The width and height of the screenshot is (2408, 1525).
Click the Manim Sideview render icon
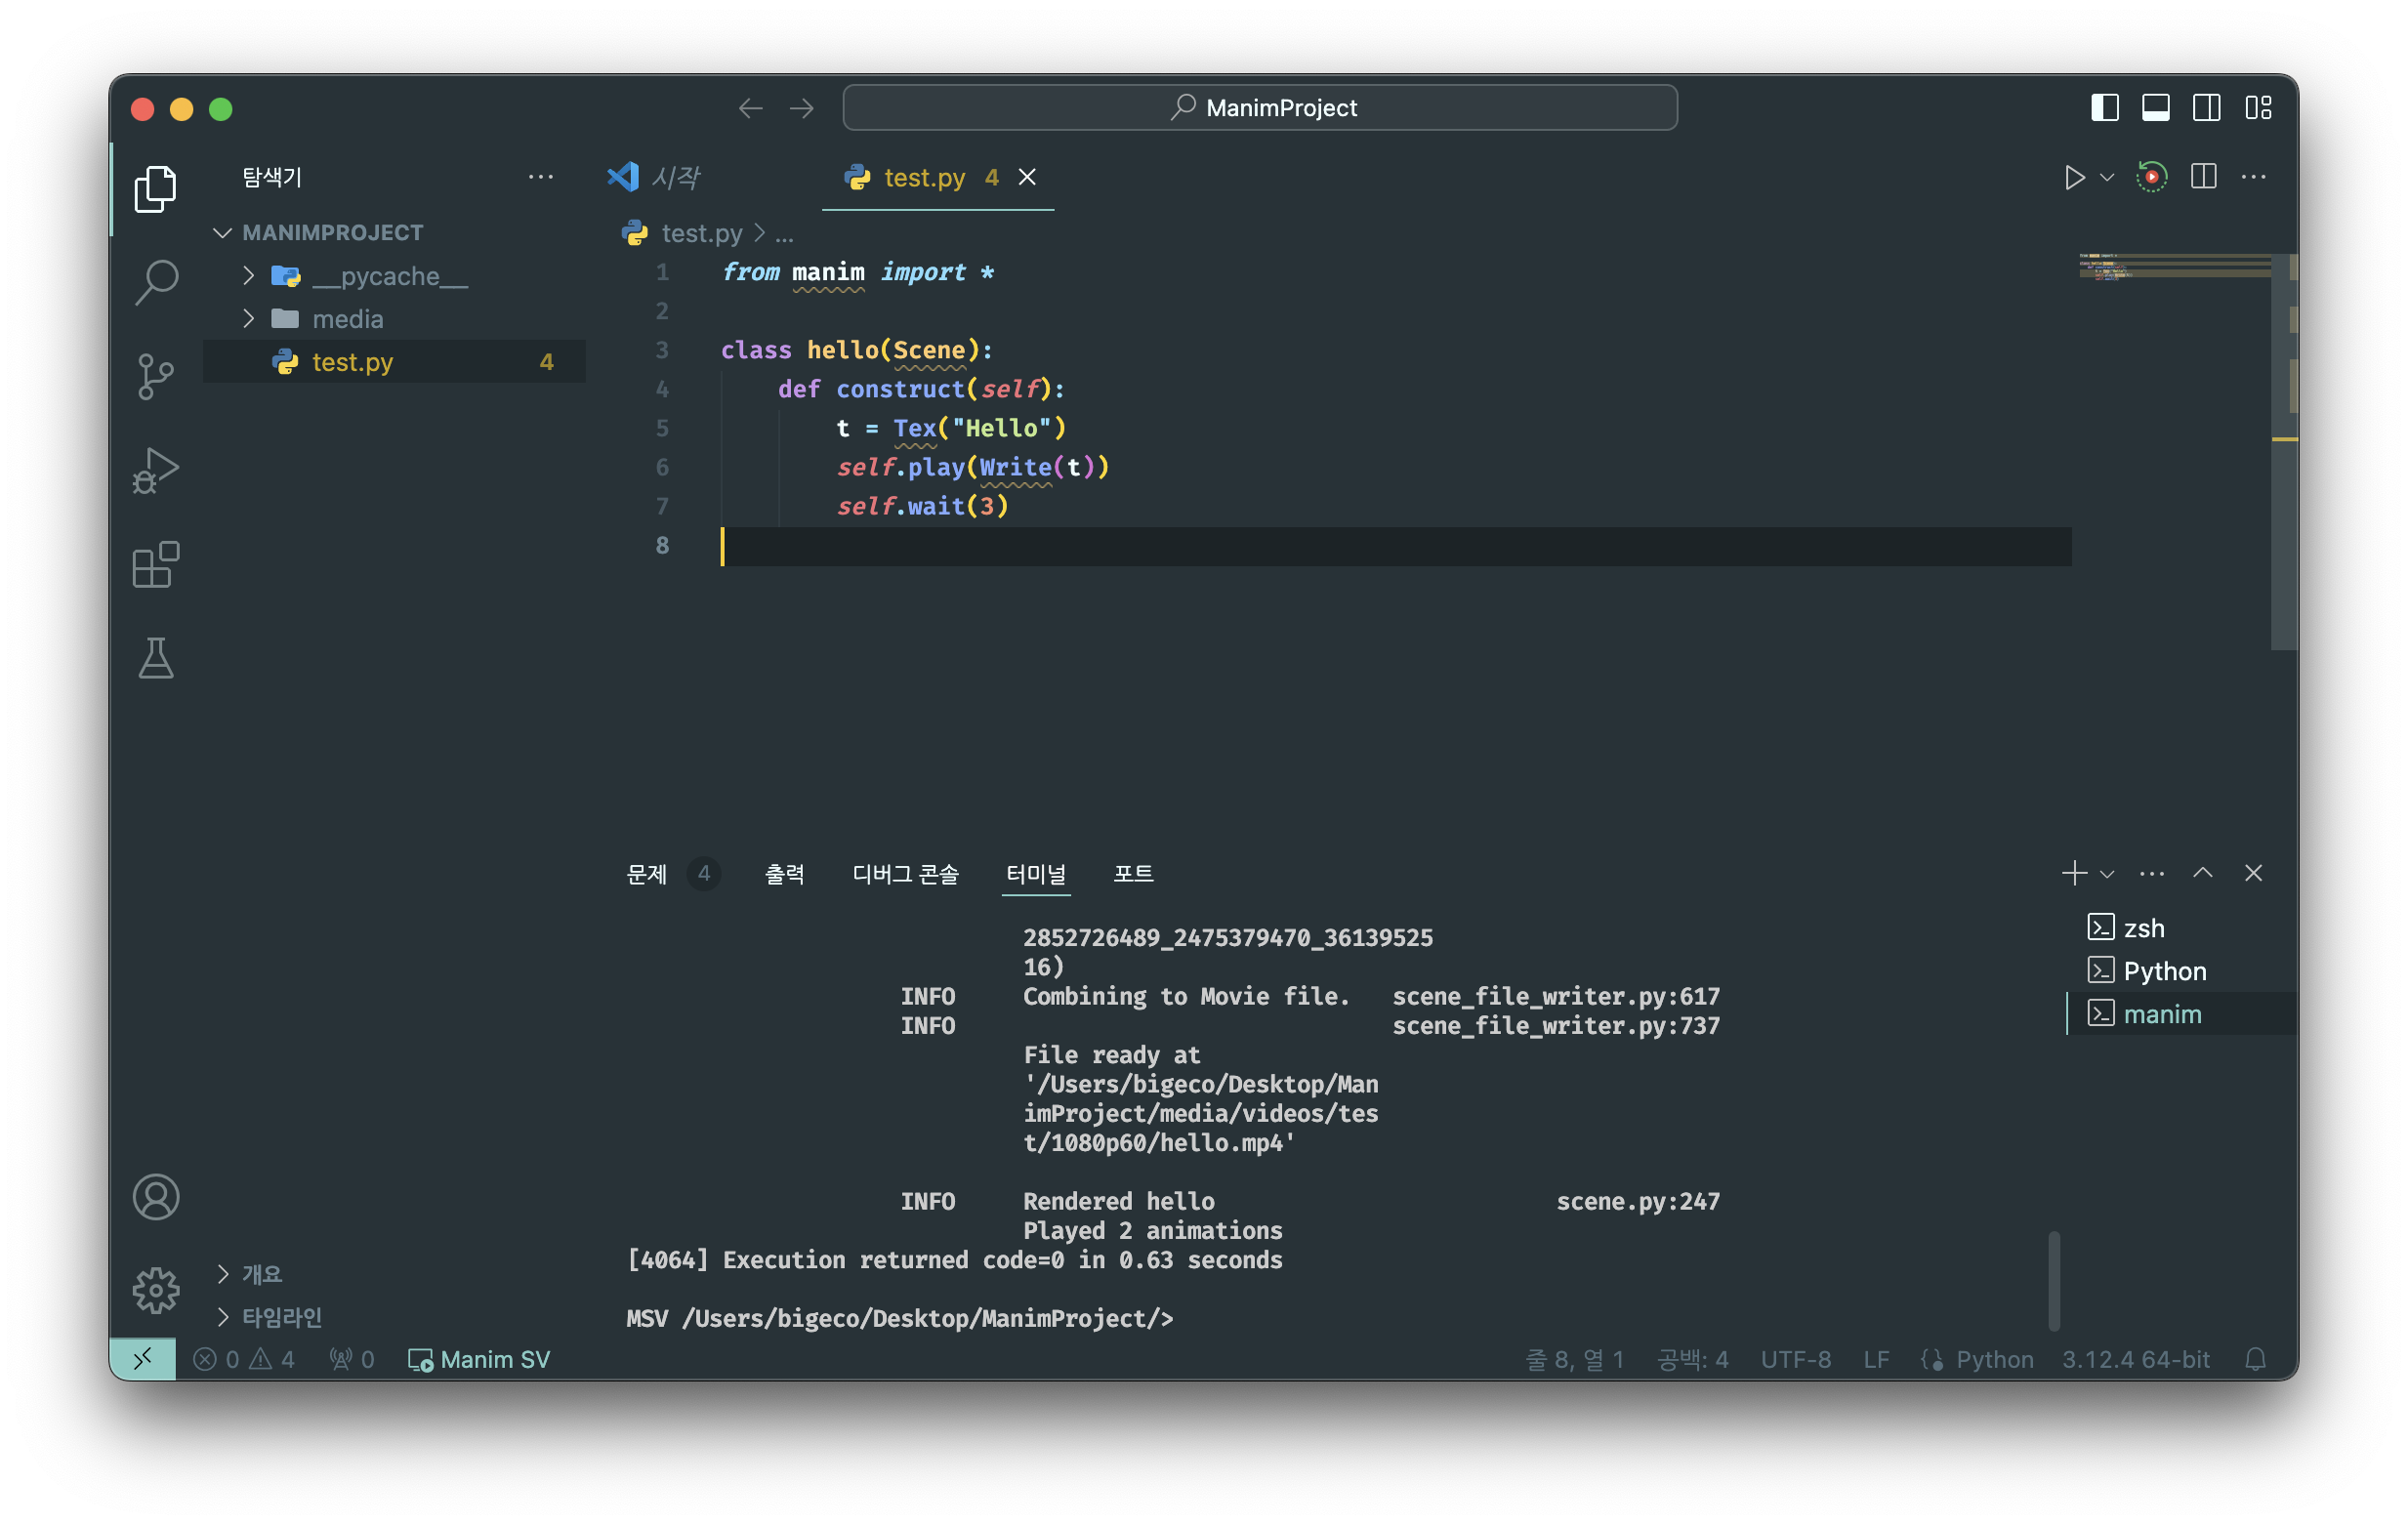[x=2151, y=177]
